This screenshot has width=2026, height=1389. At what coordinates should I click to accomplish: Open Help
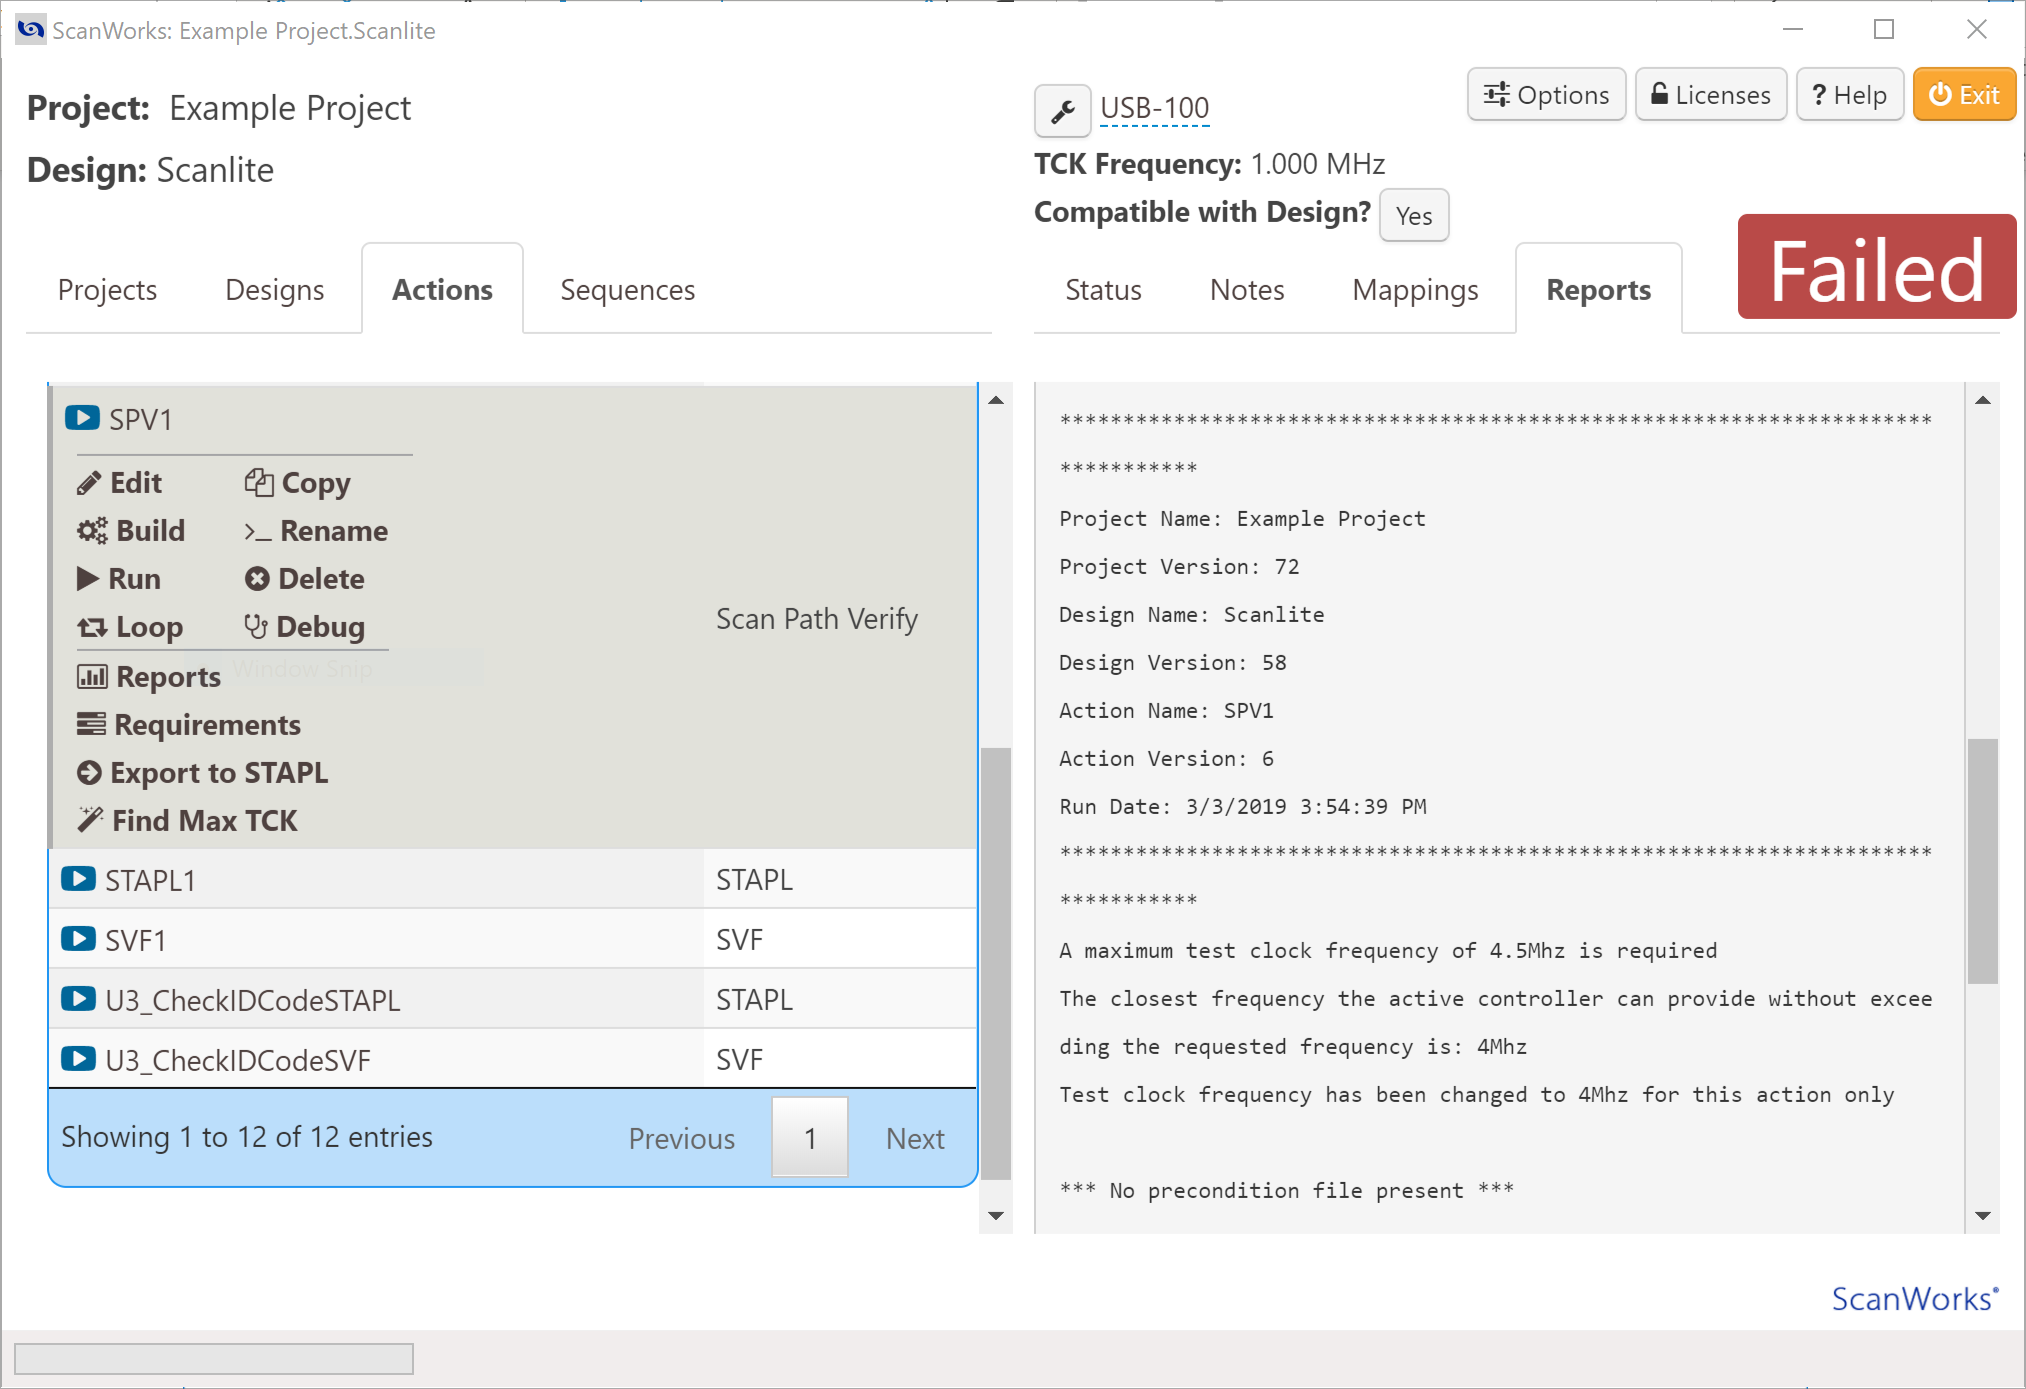tap(1849, 95)
